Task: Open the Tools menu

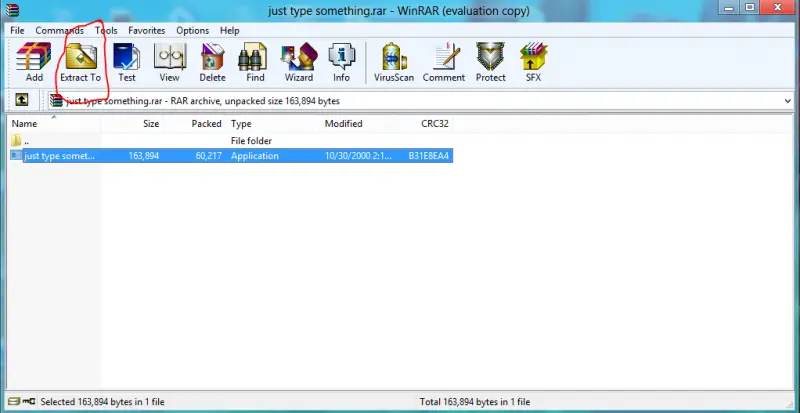Action: point(106,31)
